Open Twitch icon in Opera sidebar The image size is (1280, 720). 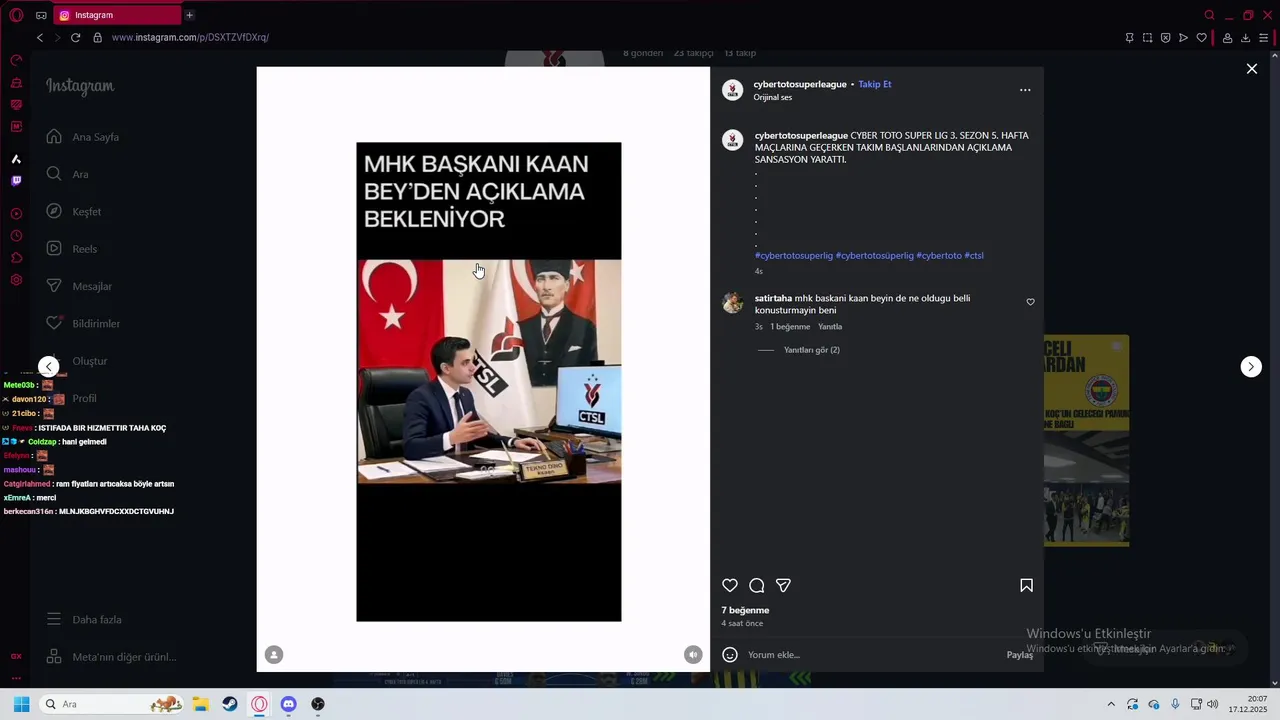(16, 181)
